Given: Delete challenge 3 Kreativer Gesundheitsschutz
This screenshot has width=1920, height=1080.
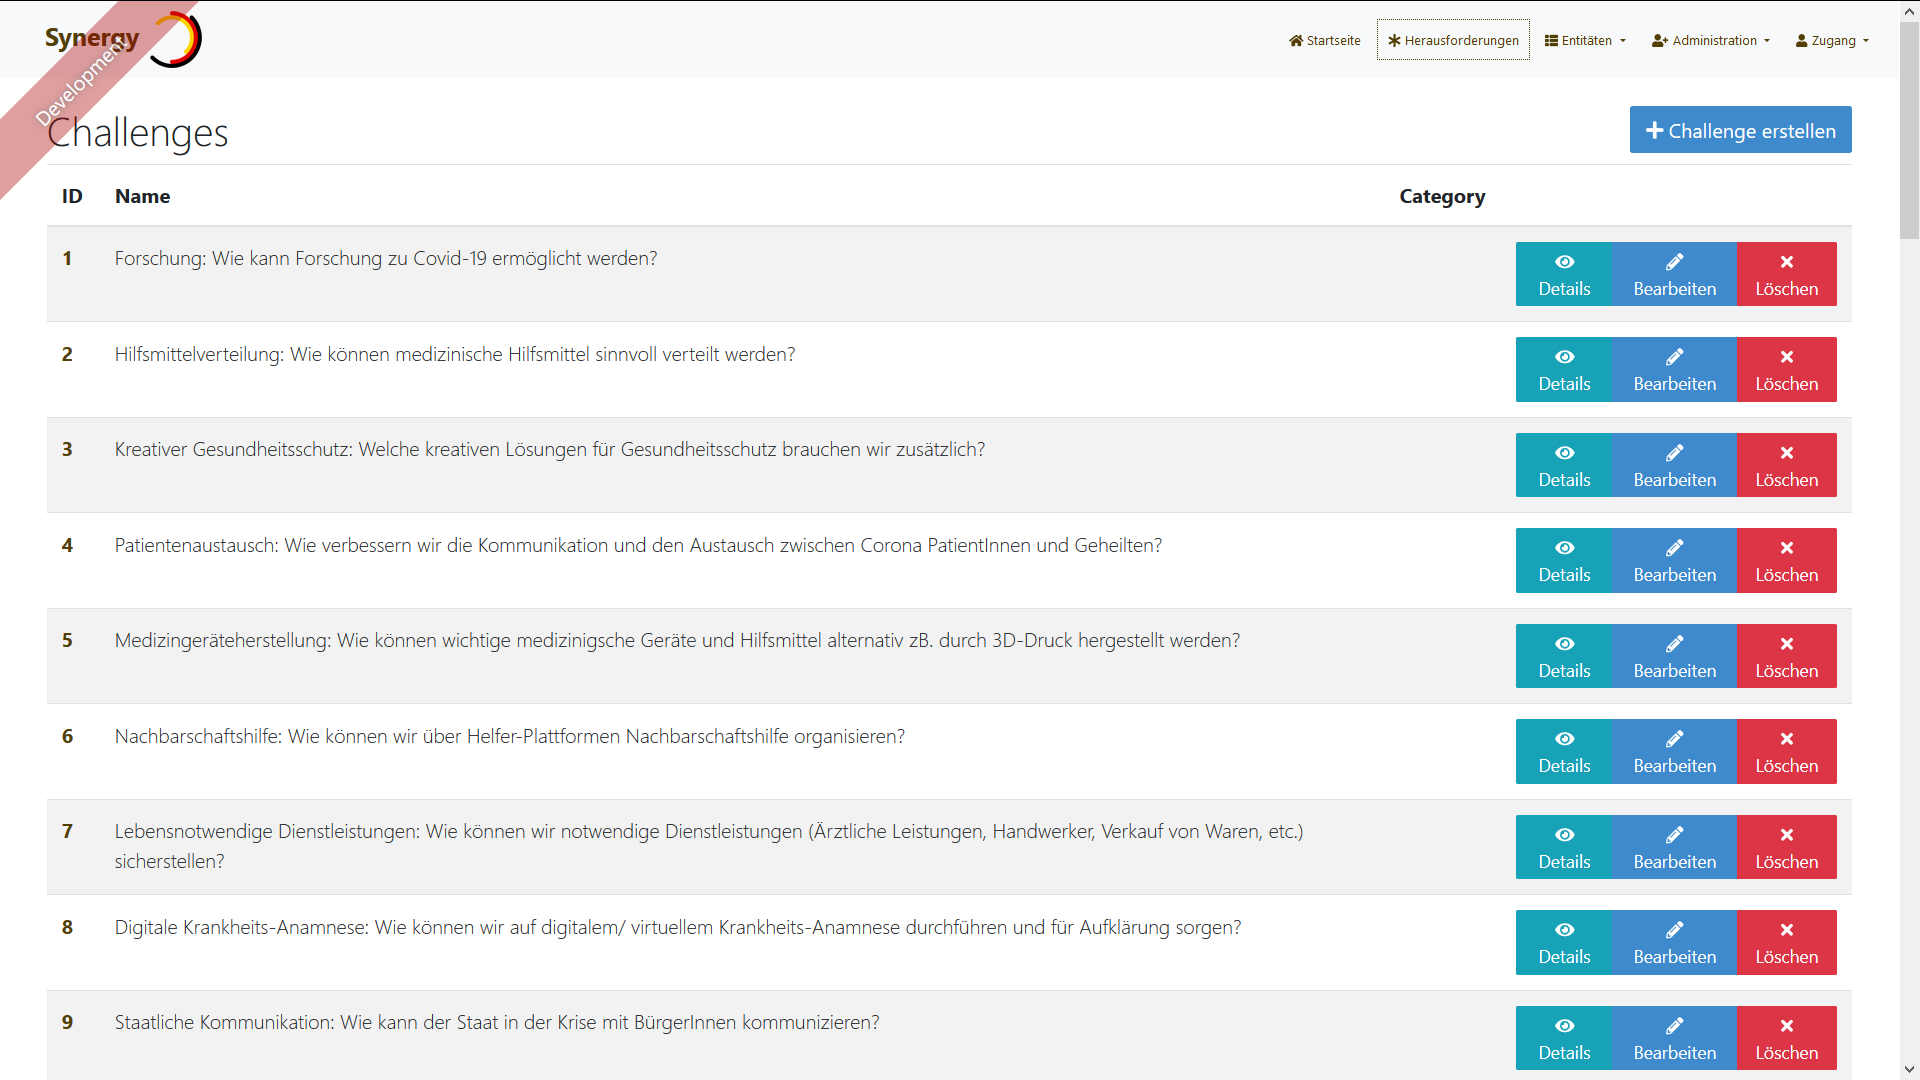Looking at the screenshot, I should click(x=1786, y=465).
